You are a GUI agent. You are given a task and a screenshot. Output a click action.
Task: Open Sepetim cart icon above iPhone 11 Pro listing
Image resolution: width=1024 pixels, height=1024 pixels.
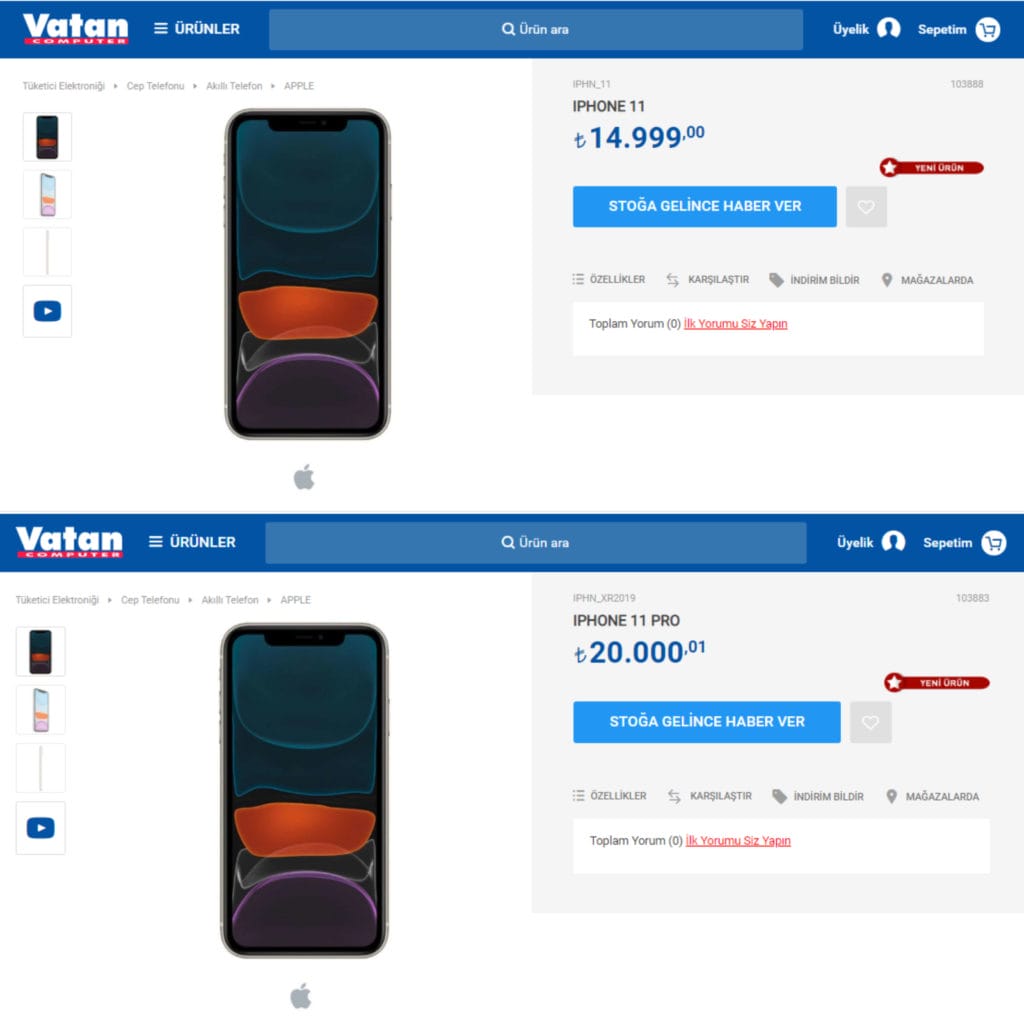993,543
